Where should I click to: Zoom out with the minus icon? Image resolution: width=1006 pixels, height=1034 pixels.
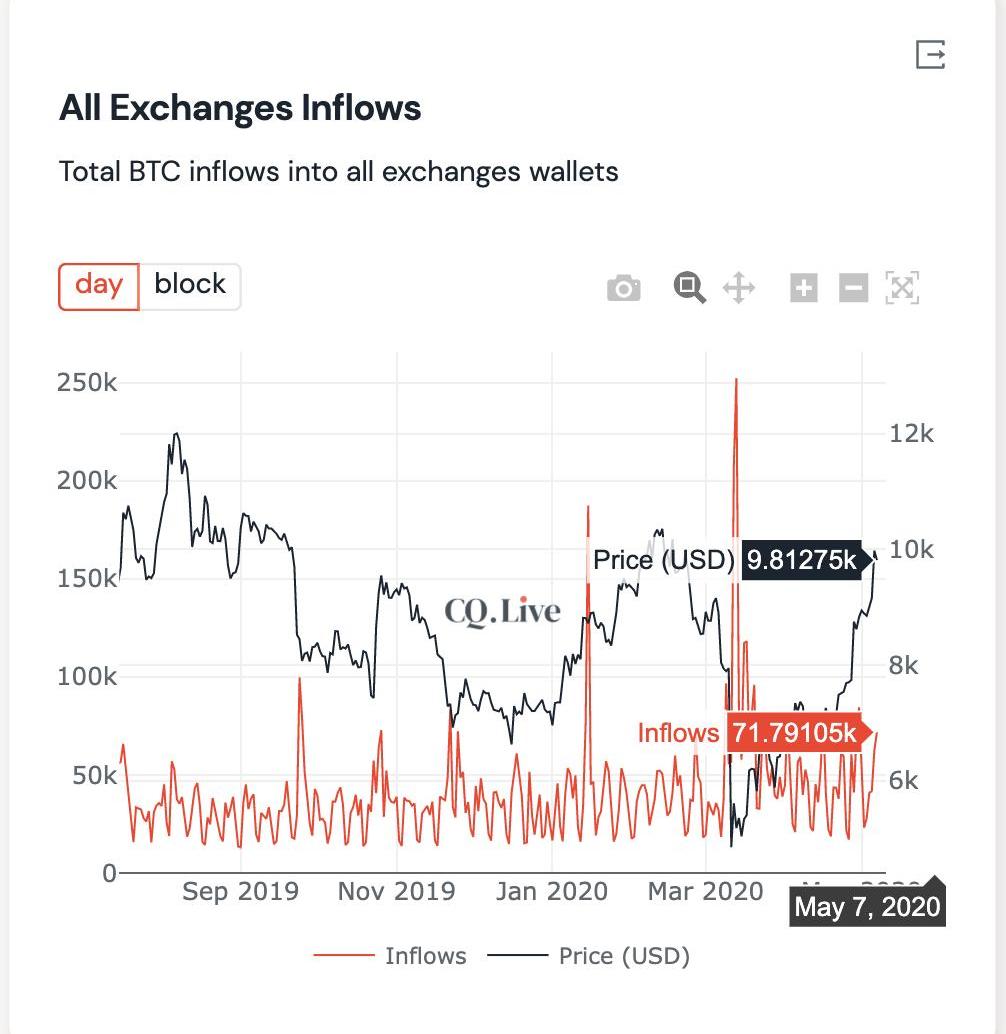coord(853,288)
